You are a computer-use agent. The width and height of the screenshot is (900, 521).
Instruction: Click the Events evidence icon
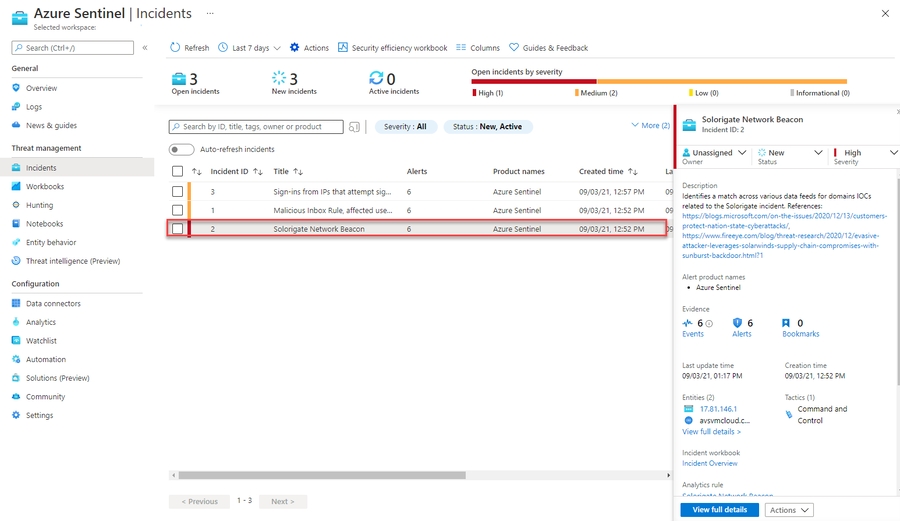[x=687, y=323]
